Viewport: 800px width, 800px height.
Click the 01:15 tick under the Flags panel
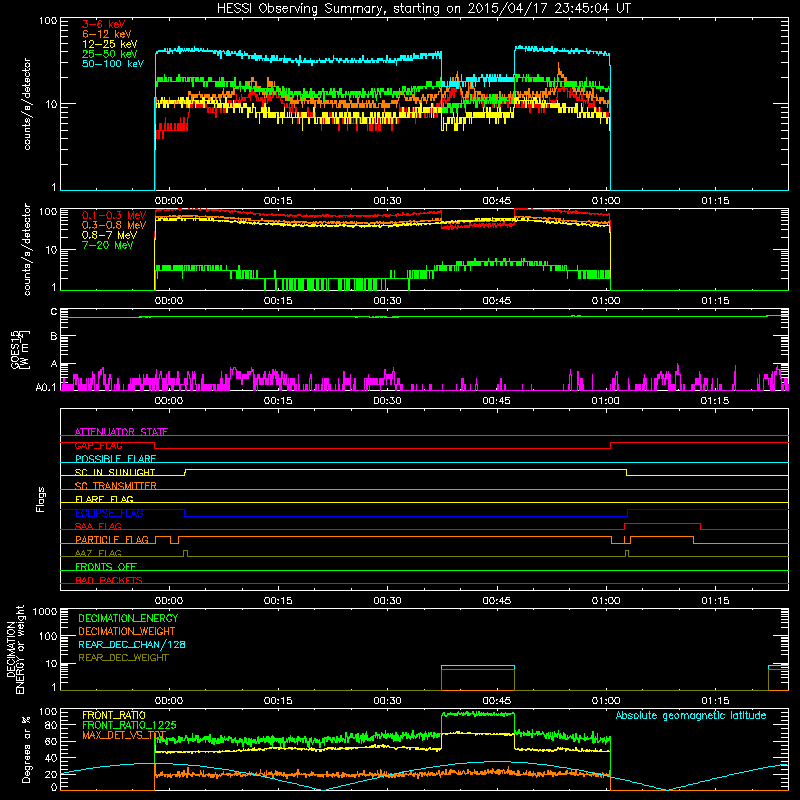point(715,601)
